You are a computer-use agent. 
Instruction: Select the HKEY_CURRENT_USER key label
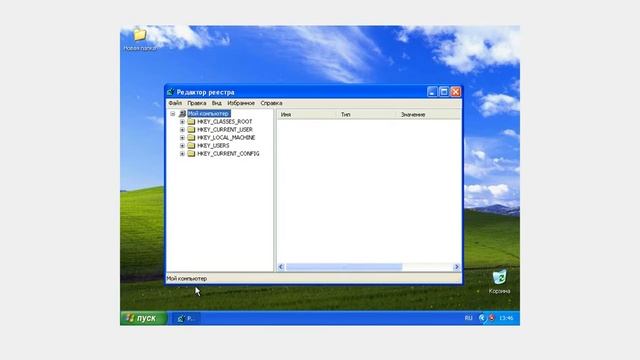point(224,129)
